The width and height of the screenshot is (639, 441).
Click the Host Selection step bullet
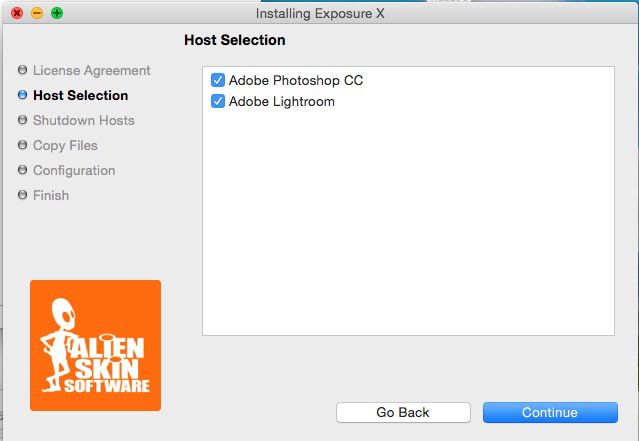[22, 95]
